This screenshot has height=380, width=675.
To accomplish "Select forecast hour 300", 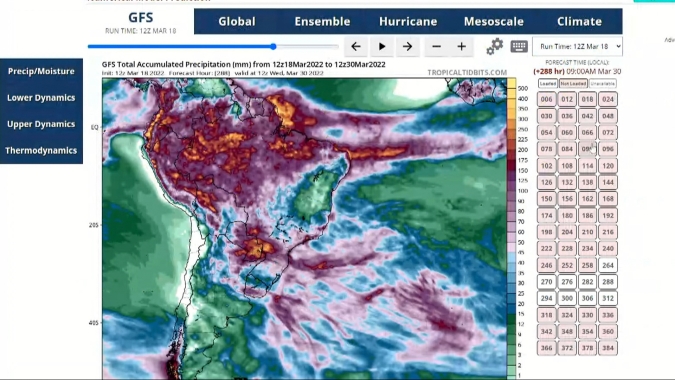I will tap(567, 298).
